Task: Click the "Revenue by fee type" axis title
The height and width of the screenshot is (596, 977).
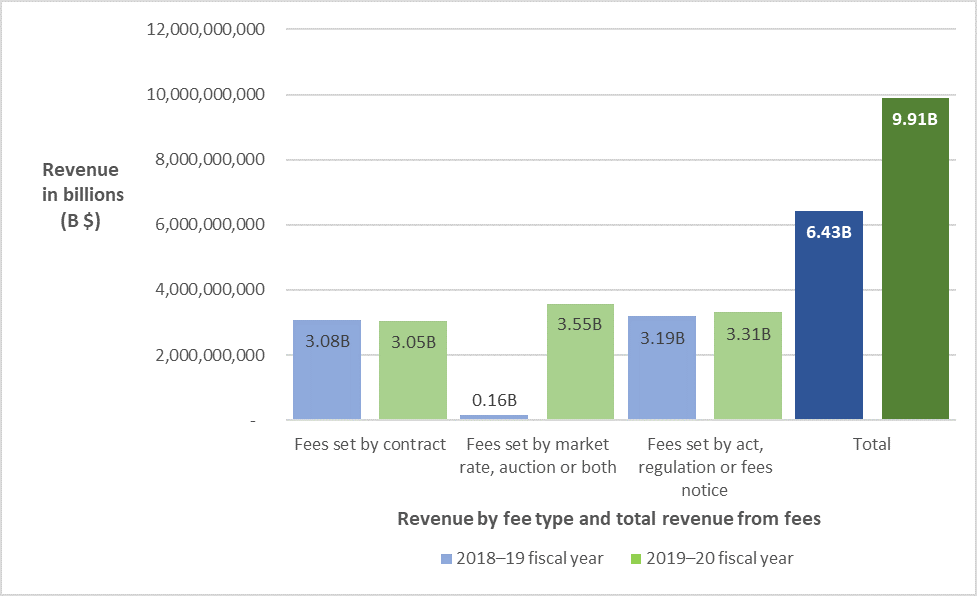Action: 609,519
